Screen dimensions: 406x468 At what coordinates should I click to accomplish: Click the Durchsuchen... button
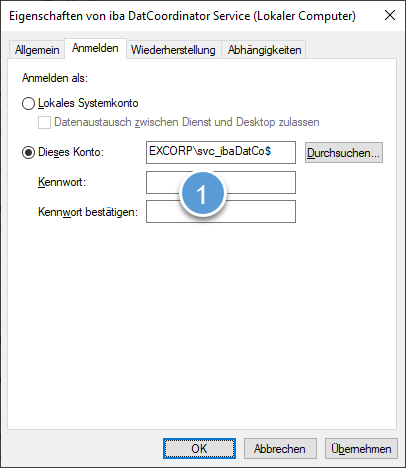point(344,153)
